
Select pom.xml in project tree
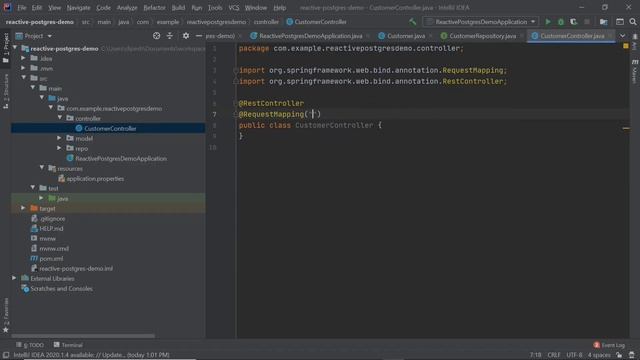(x=51, y=258)
